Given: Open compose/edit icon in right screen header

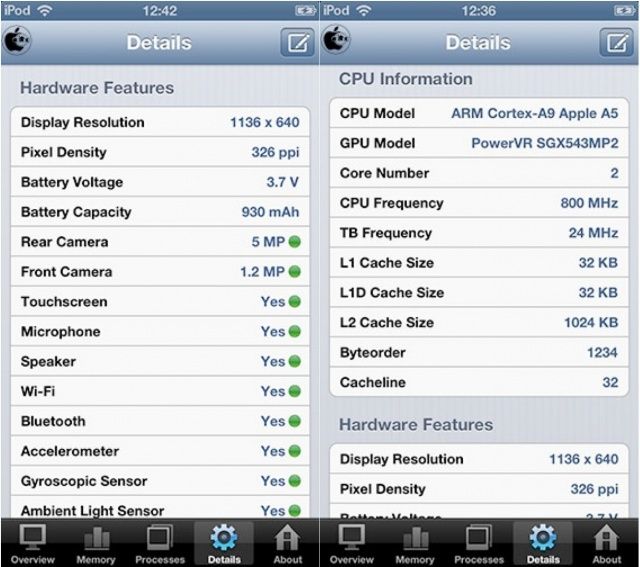Looking at the screenshot, I should (616, 42).
